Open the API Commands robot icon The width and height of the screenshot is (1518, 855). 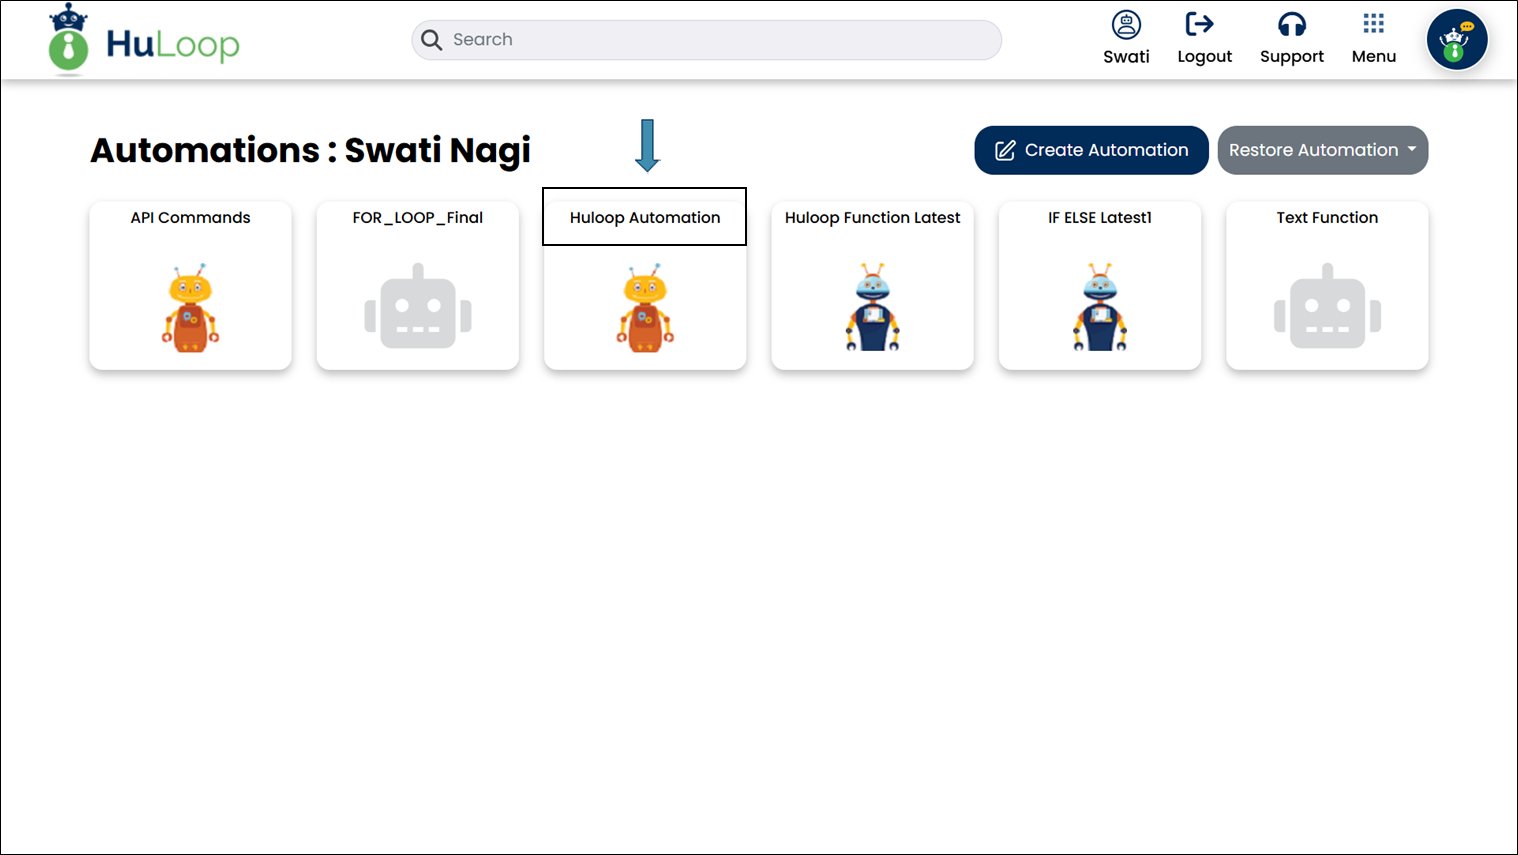coord(190,308)
